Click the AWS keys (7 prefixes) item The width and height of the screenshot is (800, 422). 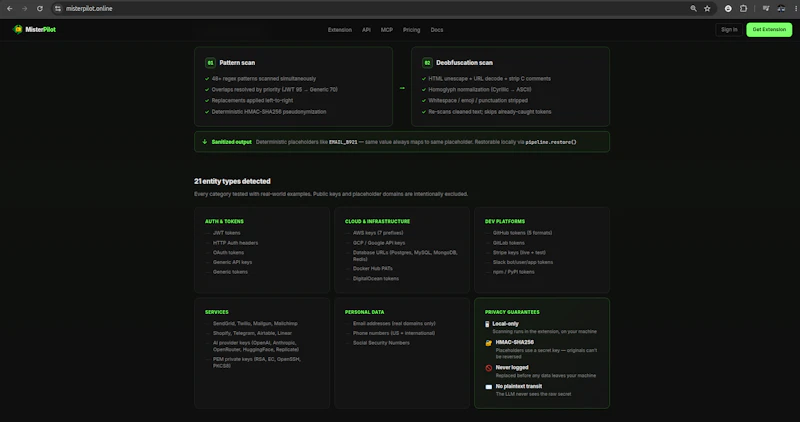point(378,233)
